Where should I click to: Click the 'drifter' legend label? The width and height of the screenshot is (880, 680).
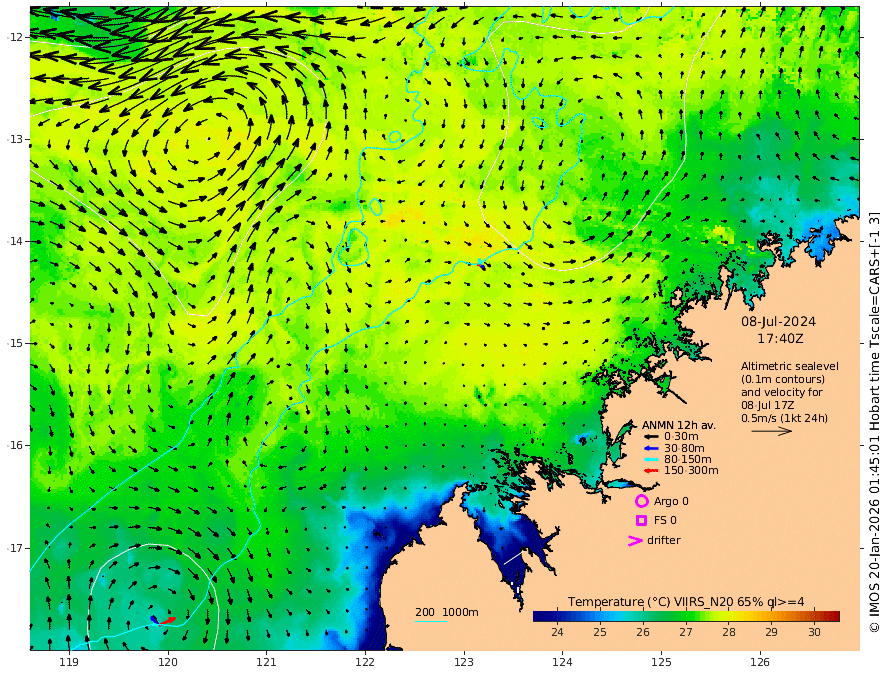663,540
